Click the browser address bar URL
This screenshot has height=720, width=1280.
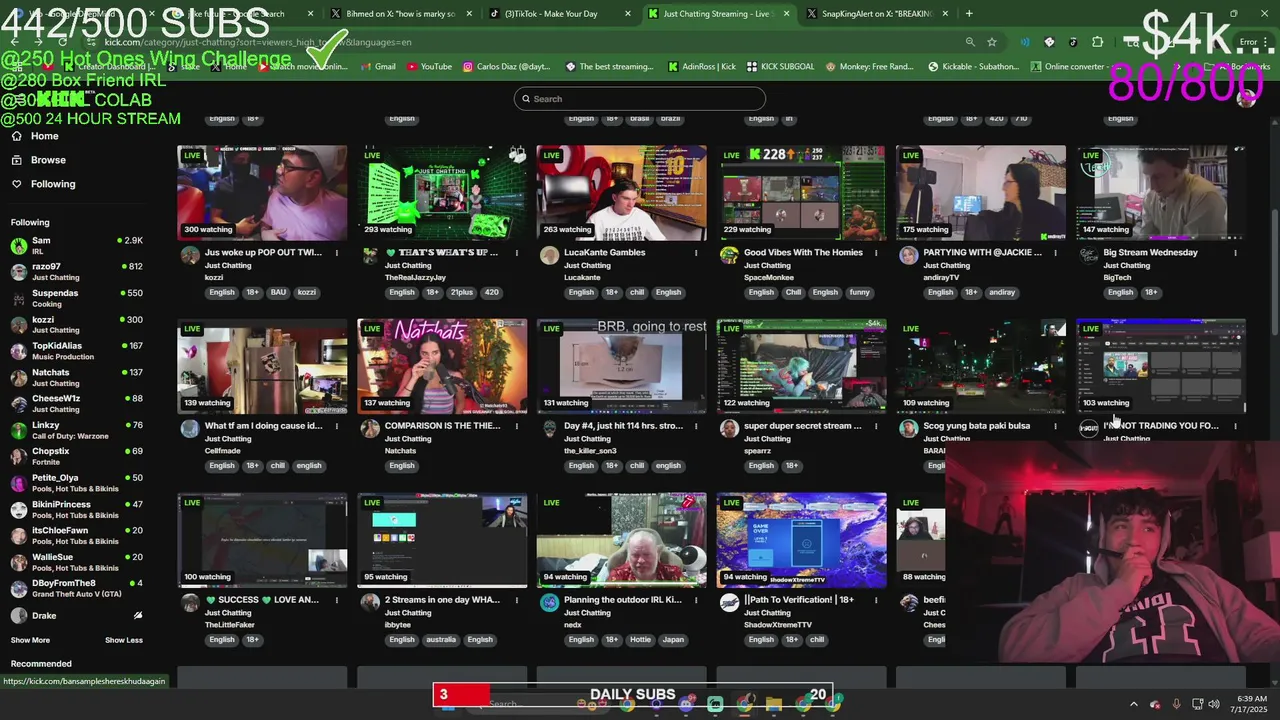258,42
